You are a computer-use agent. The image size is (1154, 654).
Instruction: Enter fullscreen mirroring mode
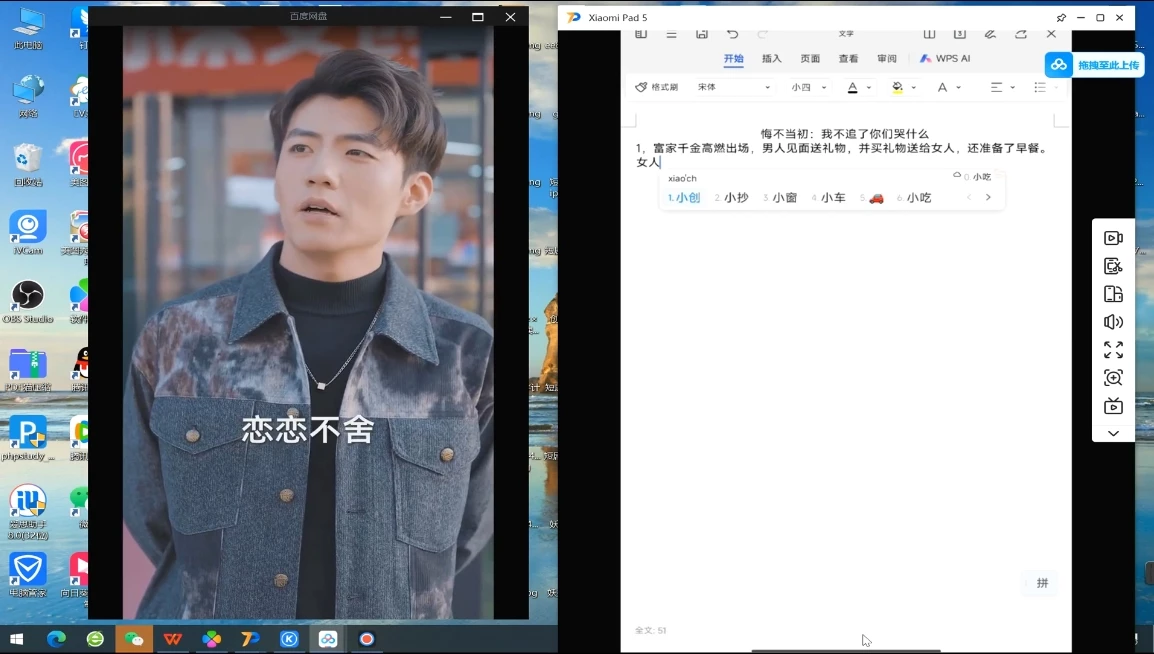[1113, 349]
